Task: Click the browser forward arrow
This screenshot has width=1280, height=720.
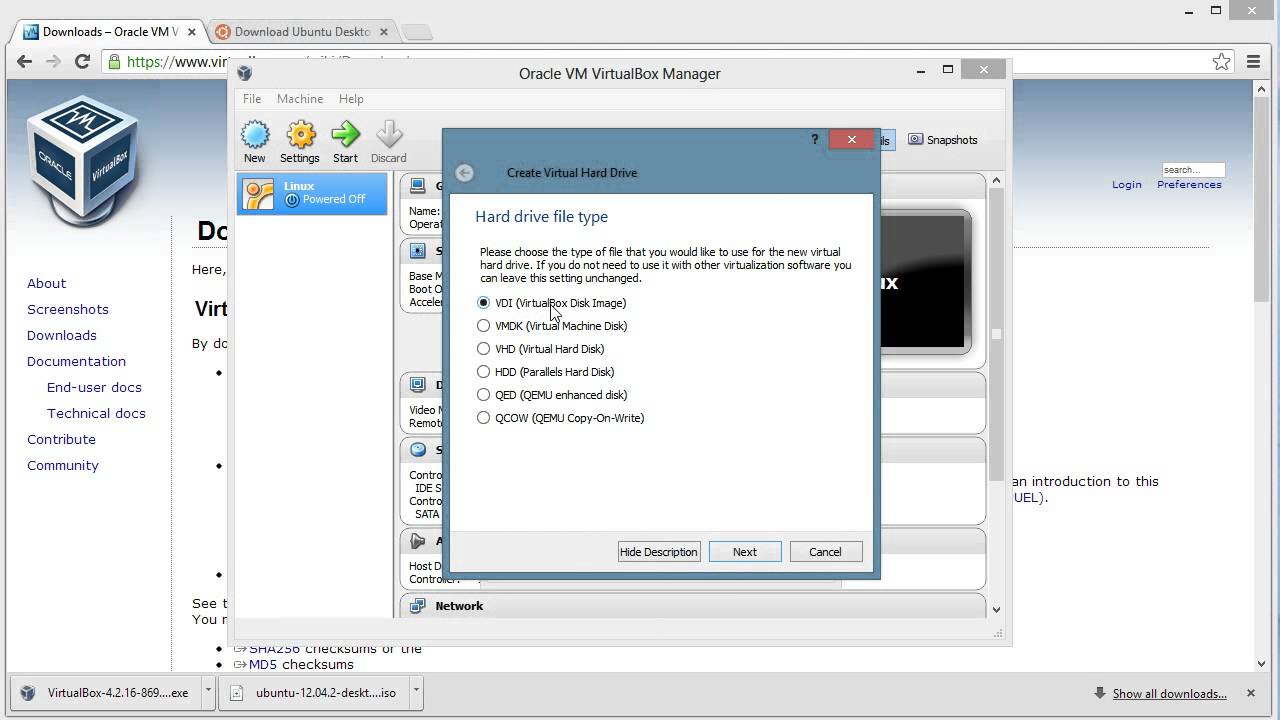Action: [x=54, y=61]
